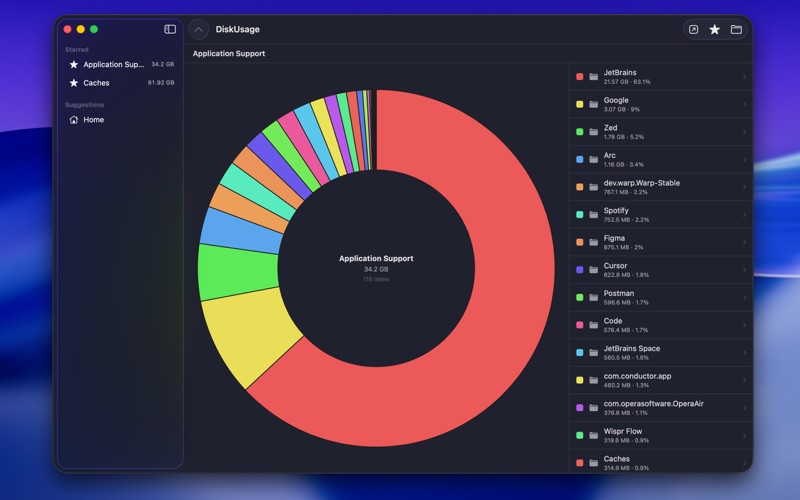Select the "21.57 GB · 63.1%" size text
Viewport: 800px width, 500px height.
tap(627, 82)
